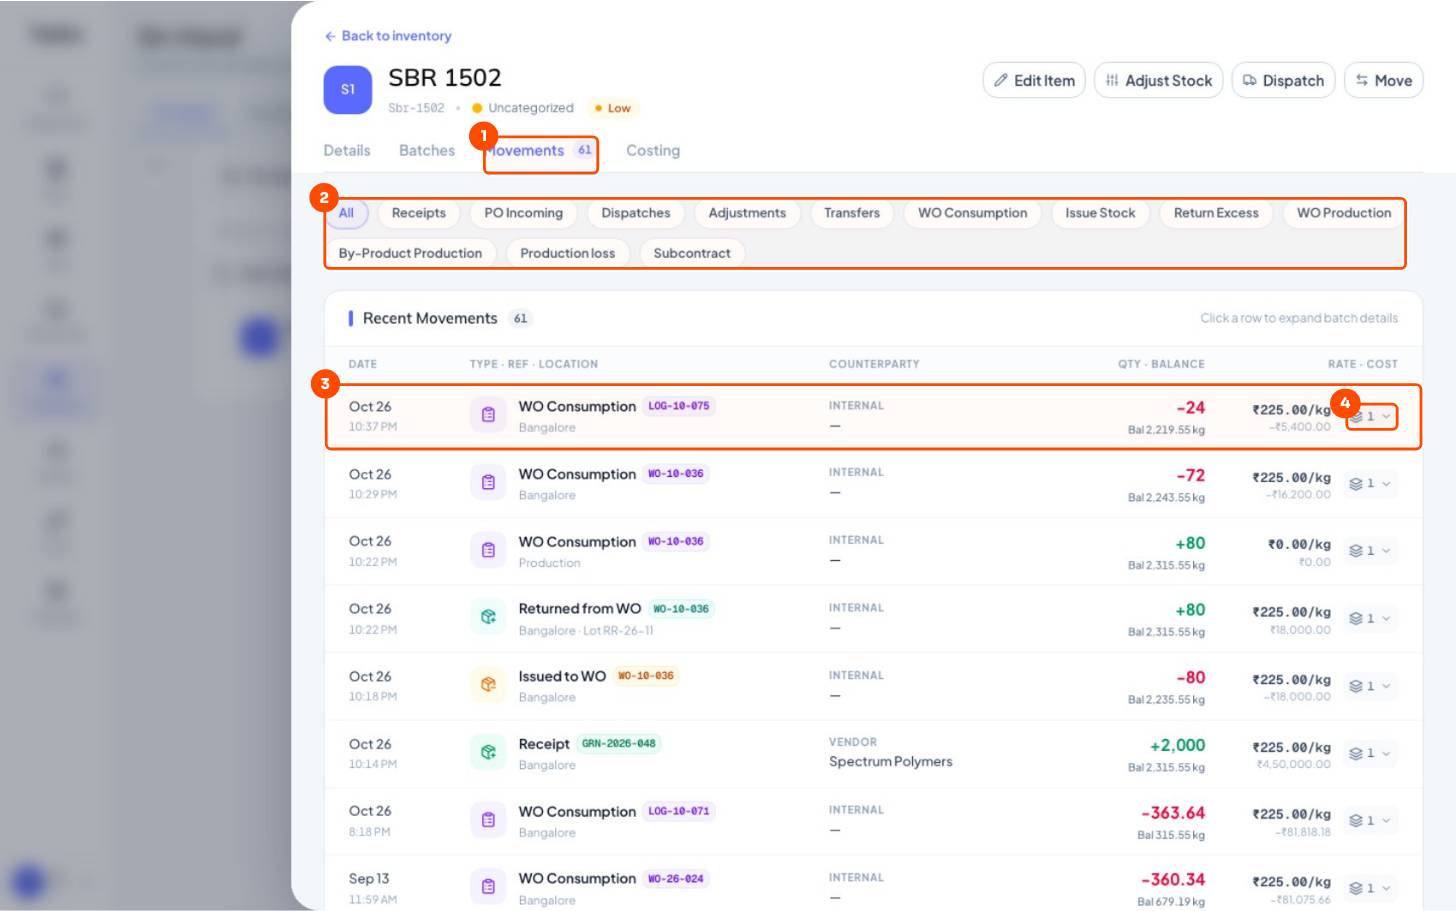Click the Move button
1456x911 pixels.
(x=1383, y=80)
